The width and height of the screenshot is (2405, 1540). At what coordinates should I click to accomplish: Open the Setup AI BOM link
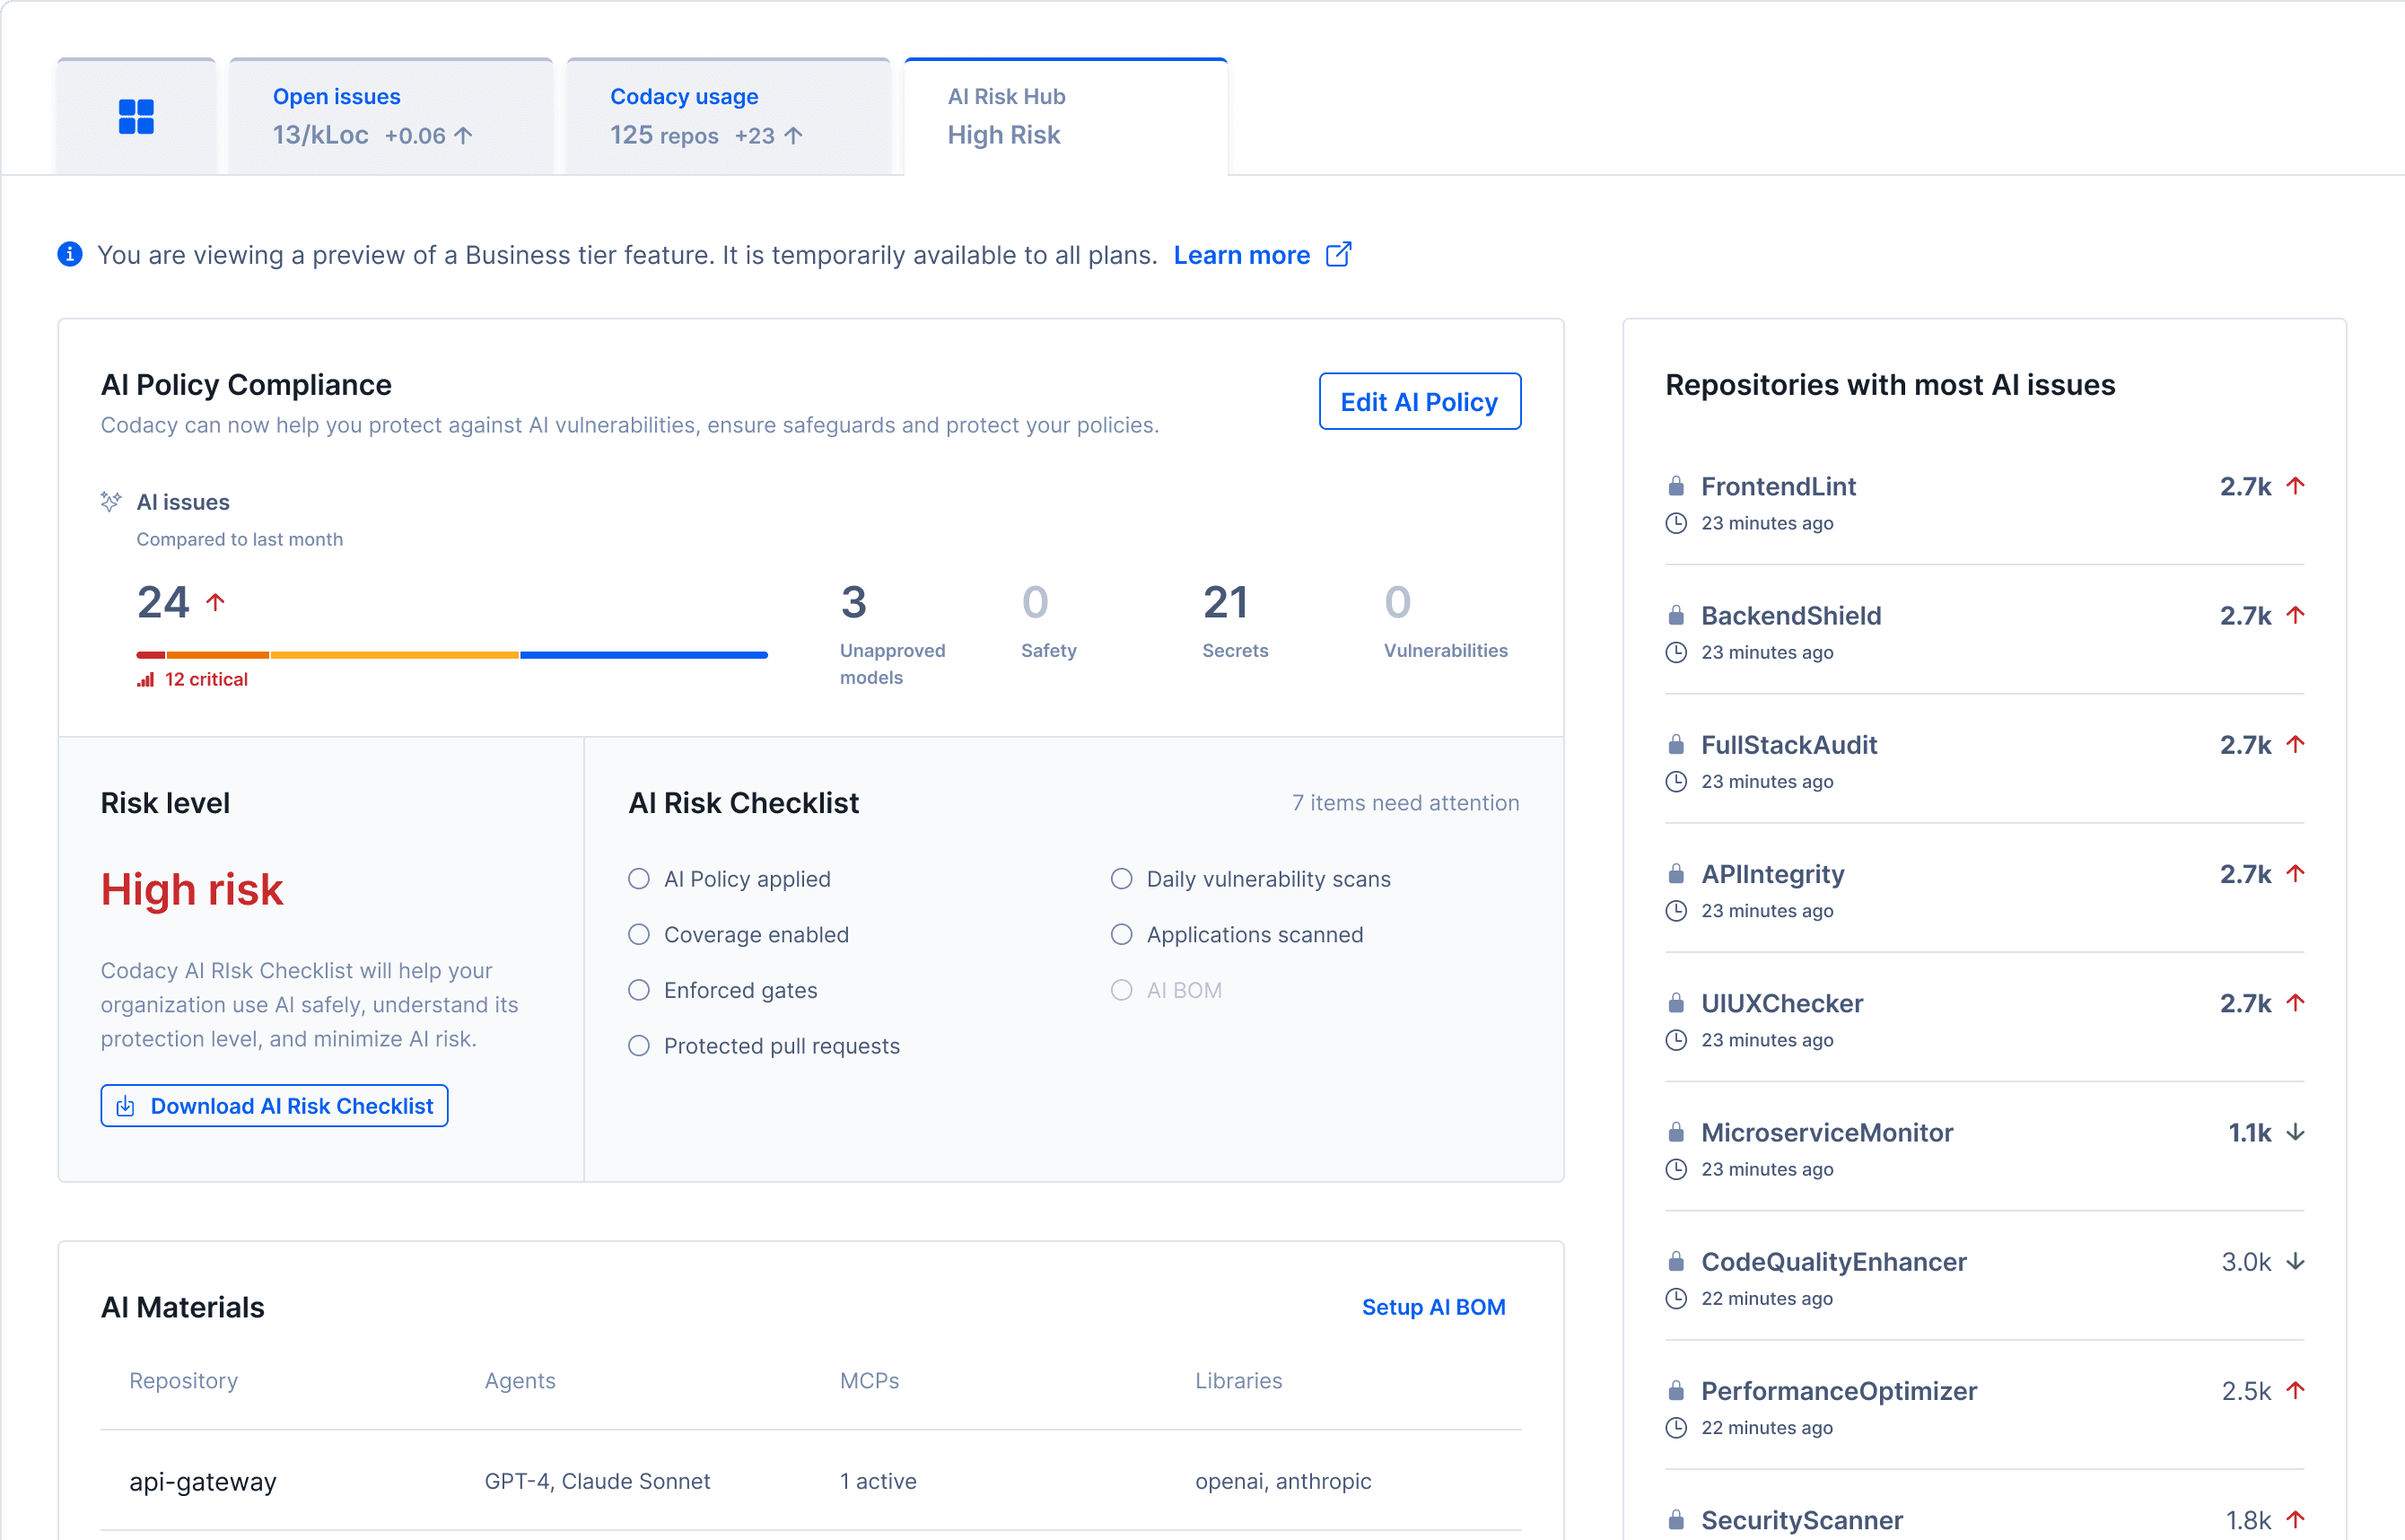(1433, 1307)
